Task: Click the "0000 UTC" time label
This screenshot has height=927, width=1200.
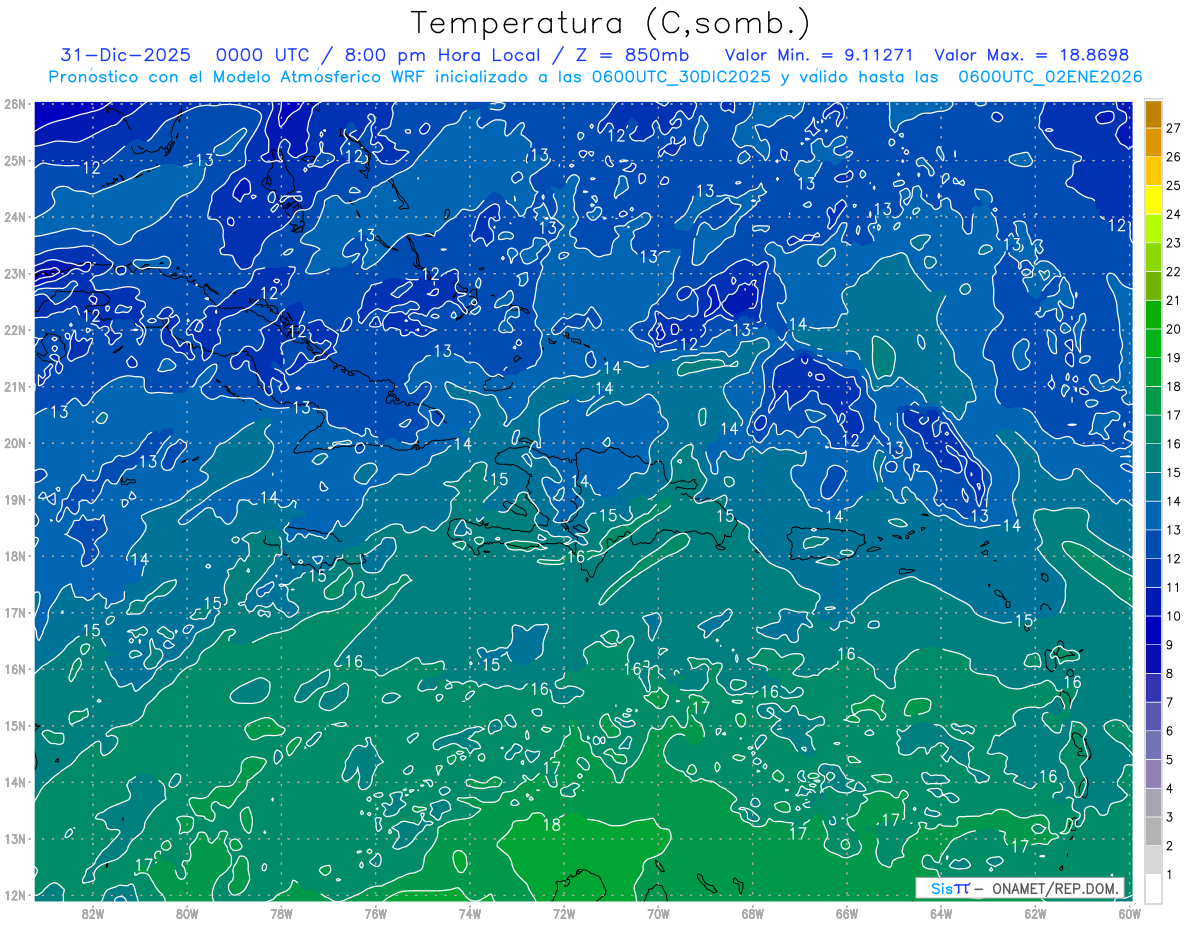Action: pyautogui.click(x=263, y=55)
